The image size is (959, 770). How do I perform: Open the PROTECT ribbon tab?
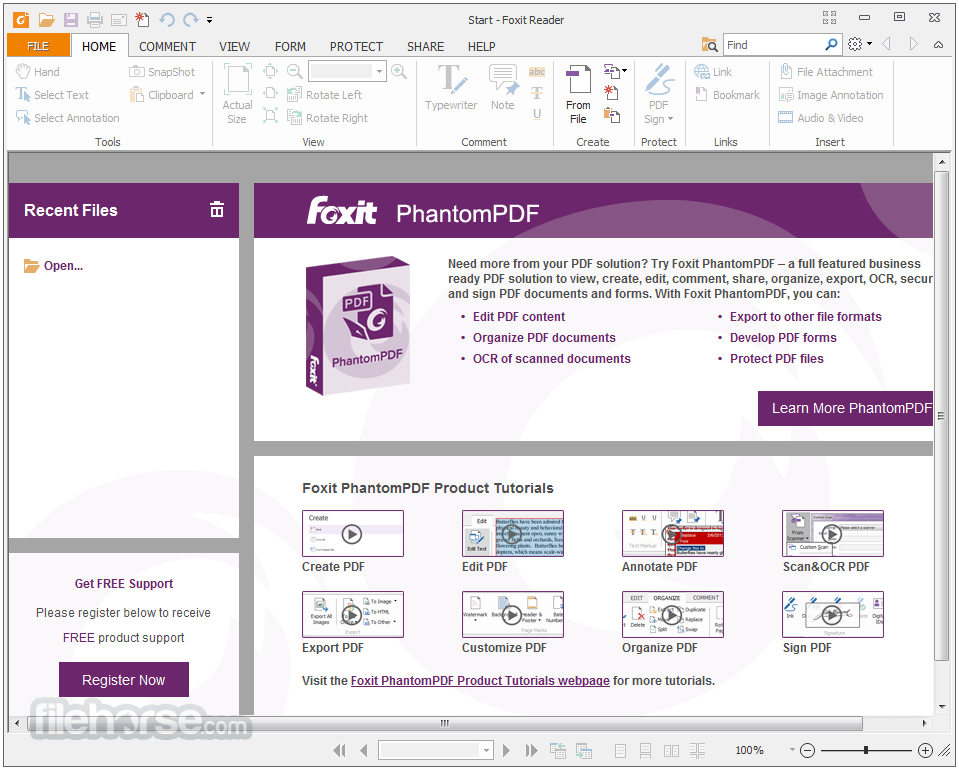pos(355,46)
